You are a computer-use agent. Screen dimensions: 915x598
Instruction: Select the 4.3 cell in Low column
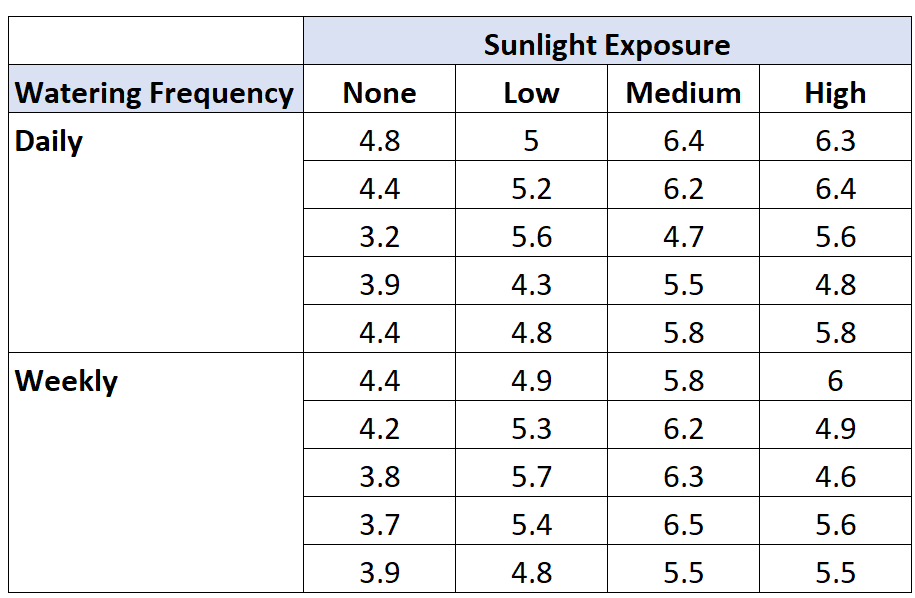coord(531,281)
